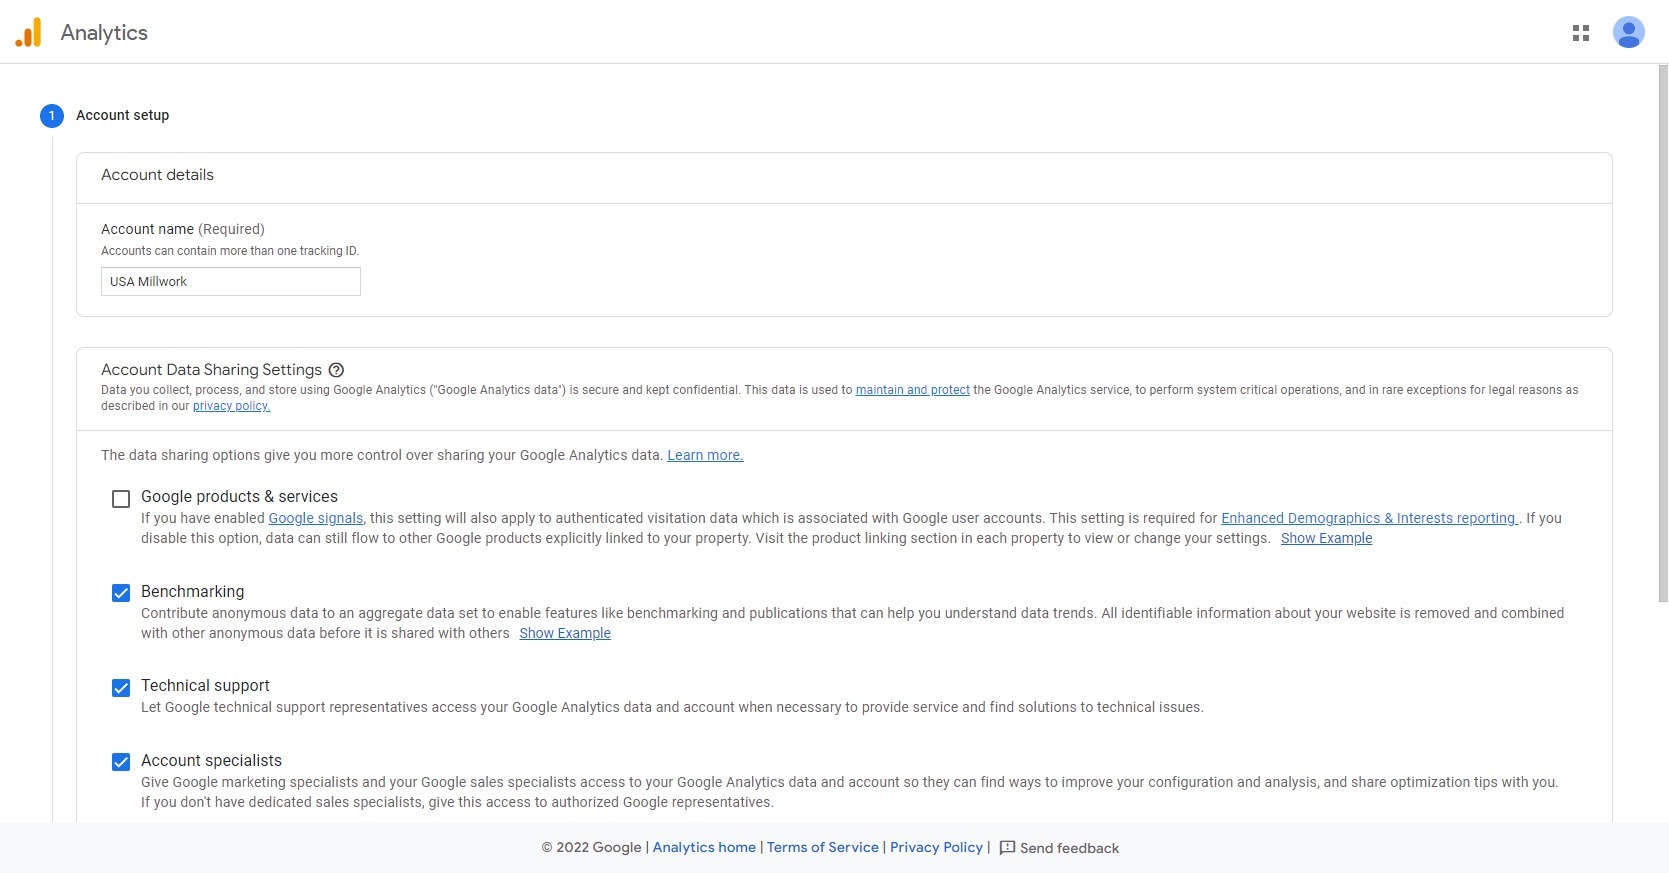The width and height of the screenshot is (1669, 873).
Task: Click the Account Data Sharing Settings heading
Action: point(211,370)
